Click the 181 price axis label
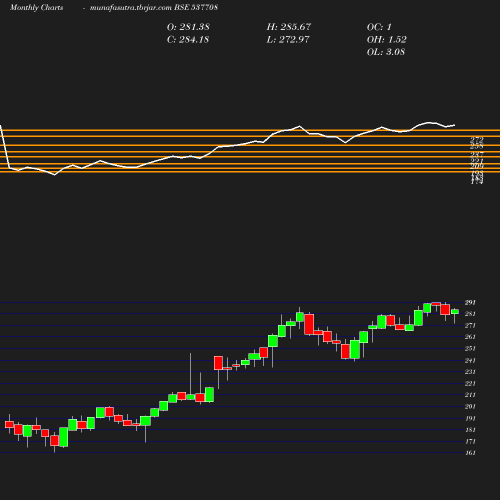The width and height of the screenshot is (500, 500). pyautogui.click(x=470, y=430)
